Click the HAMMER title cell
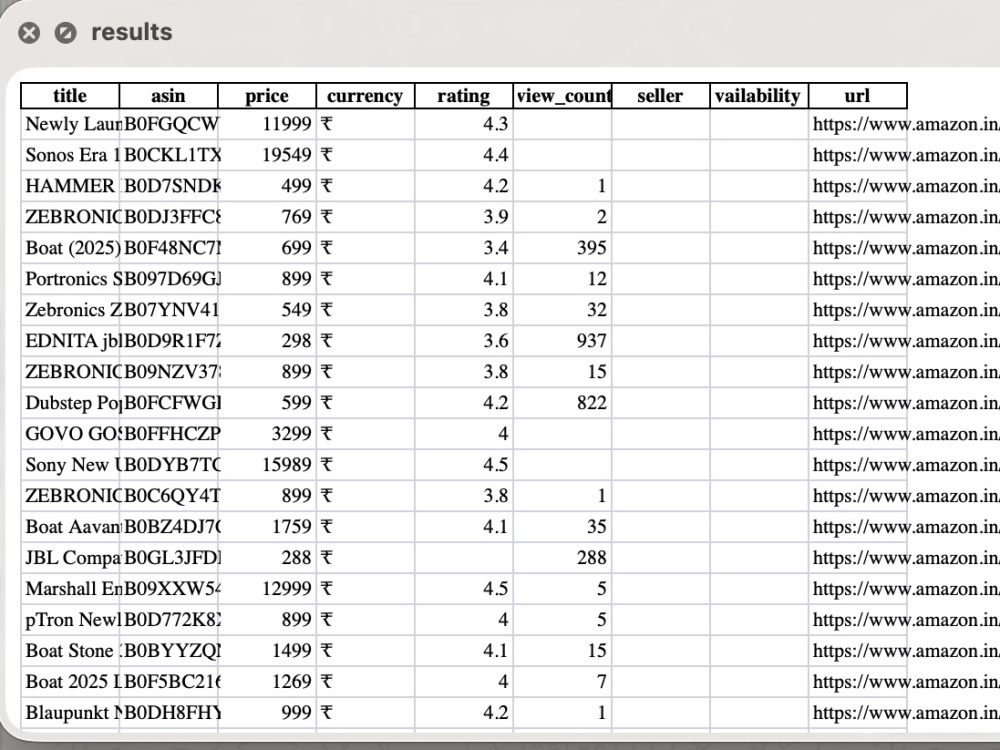 click(x=70, y=186)
